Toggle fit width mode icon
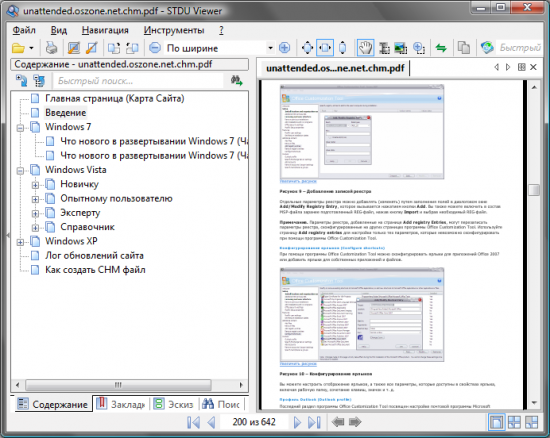550x438 pixels. tap(325, 48)
